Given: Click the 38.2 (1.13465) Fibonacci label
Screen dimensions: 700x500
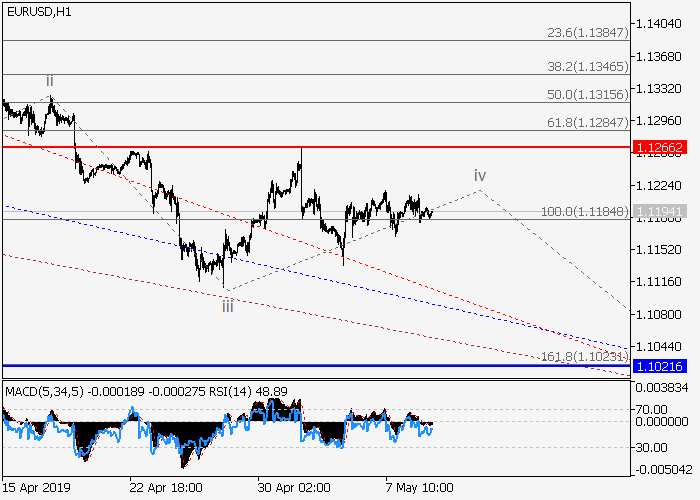Looking at the screenshot, I should [x=587, y=65].
